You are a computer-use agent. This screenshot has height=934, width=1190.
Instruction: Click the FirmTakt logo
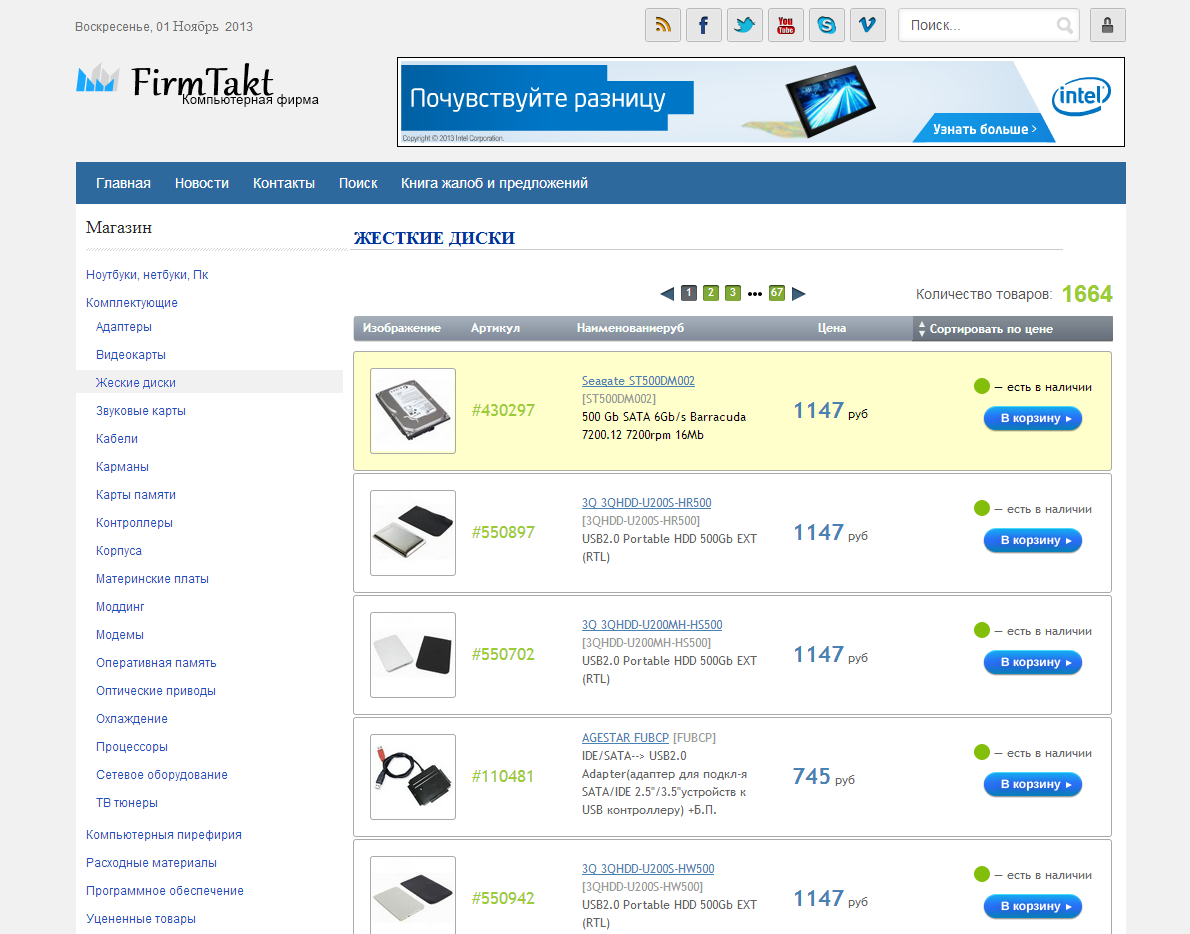coord(197,83)
